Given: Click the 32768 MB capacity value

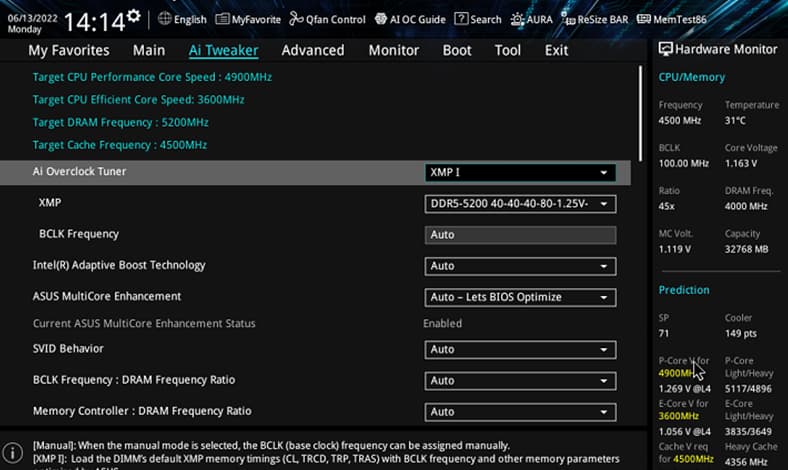Looking at the screenshot, I should pyautogui.click(x=746, y=249).
